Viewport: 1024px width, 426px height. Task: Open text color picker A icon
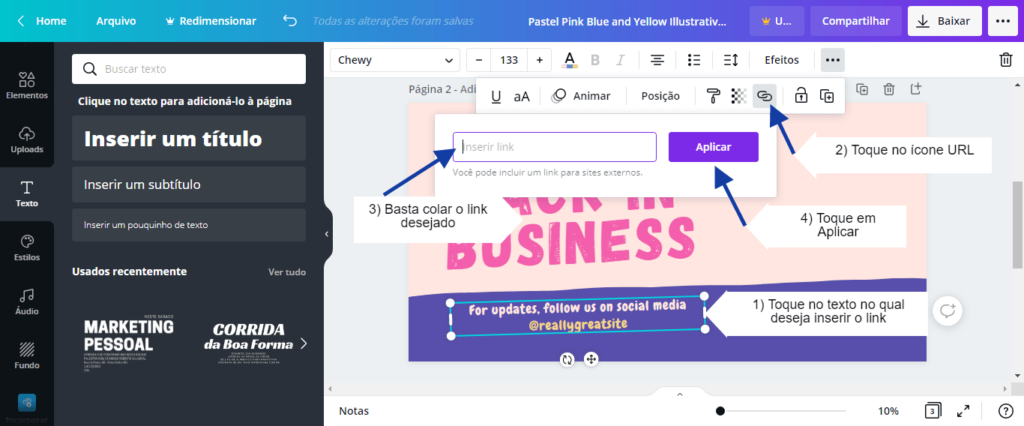570,60
